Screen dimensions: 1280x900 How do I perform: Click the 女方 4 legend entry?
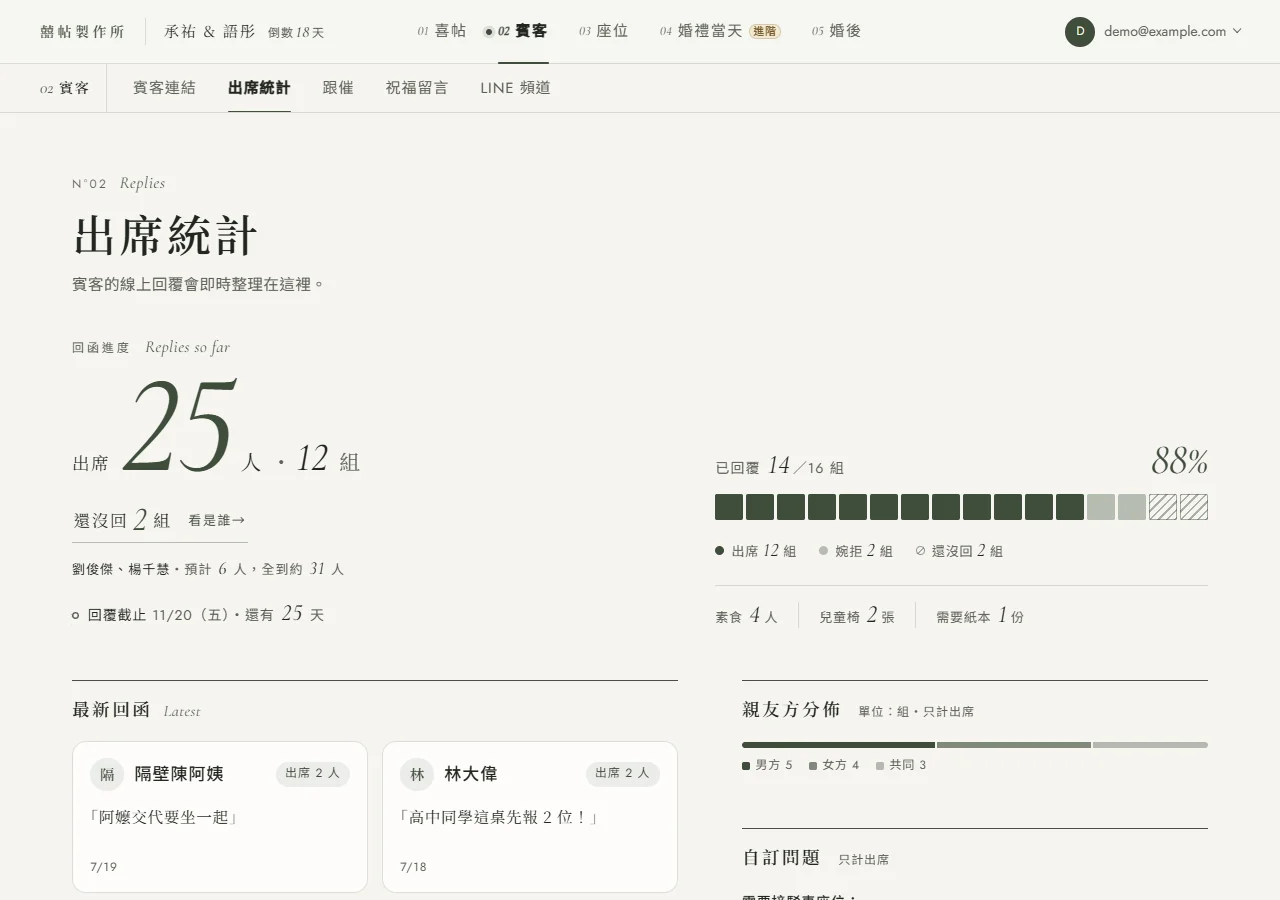click(834, 765)
